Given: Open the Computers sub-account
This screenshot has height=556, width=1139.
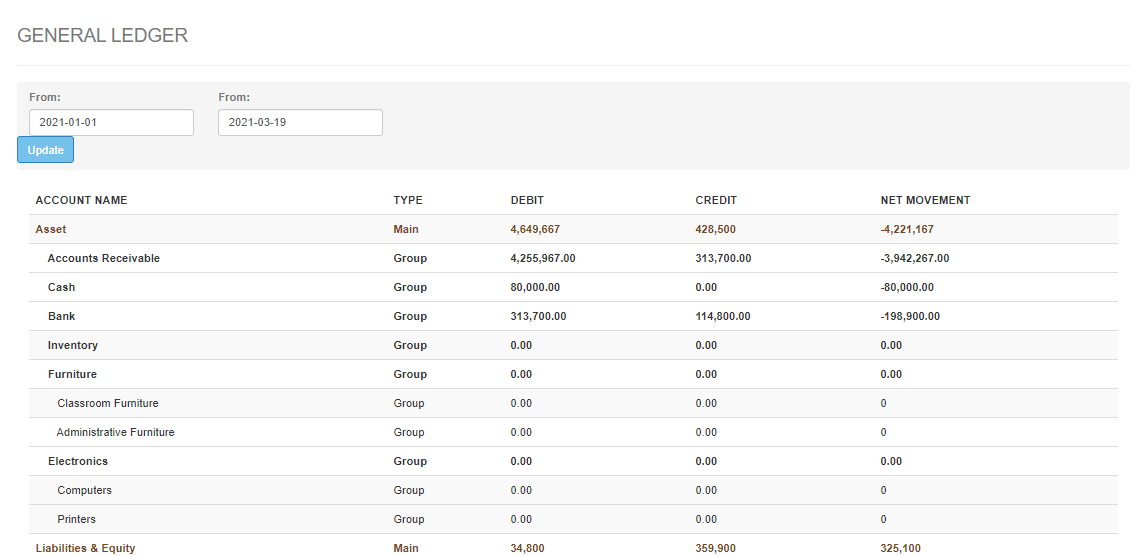Looking at the screenshot, I should tap(84, 490).
